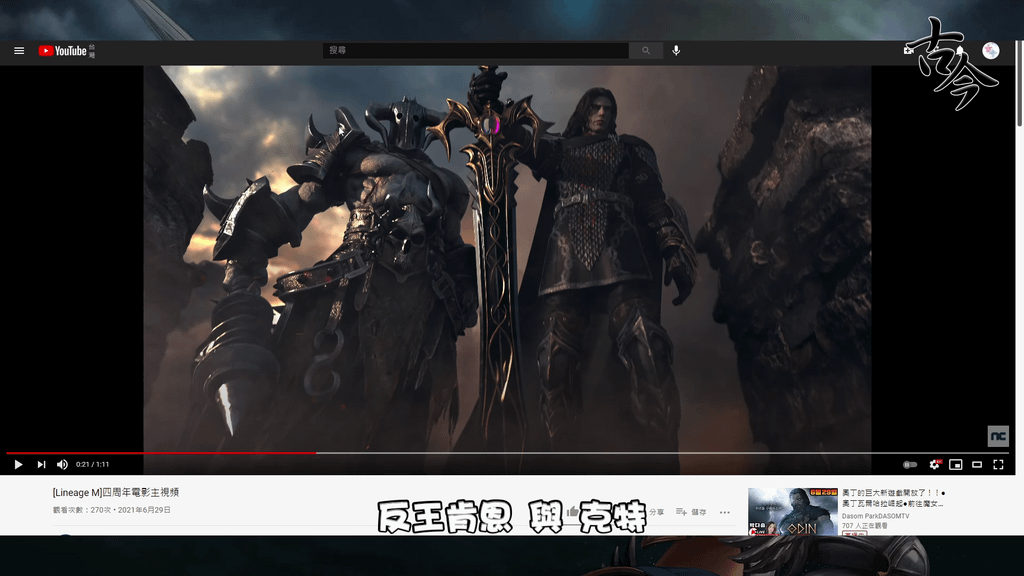Skip to the next video

pyautogui.click(x=41, y=464)
